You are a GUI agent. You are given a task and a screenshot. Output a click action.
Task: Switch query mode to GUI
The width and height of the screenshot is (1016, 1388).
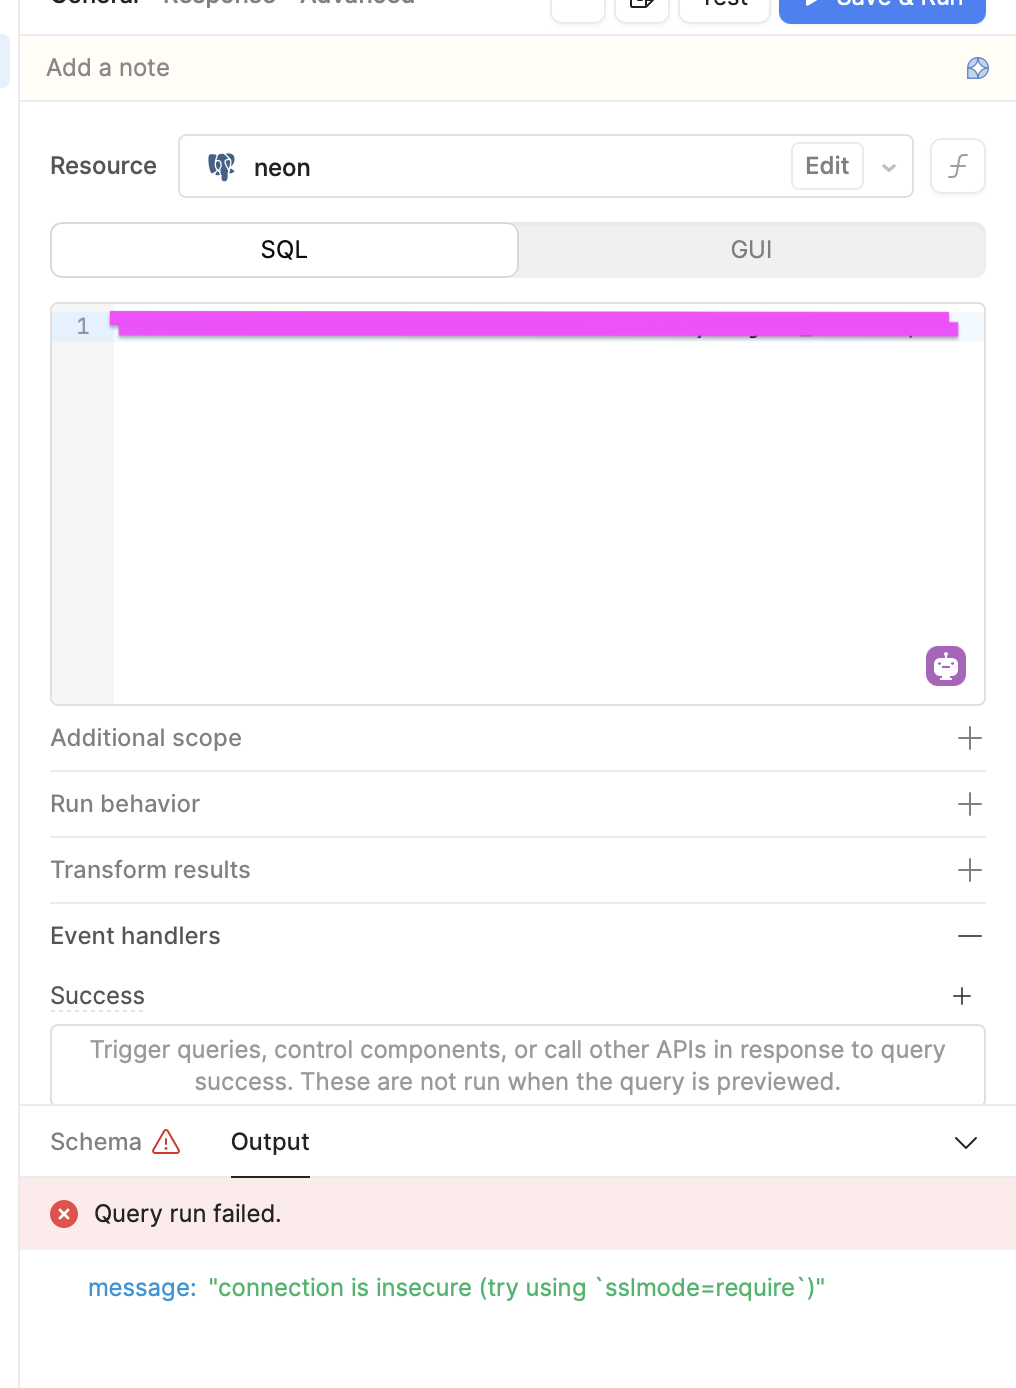click(x=752, y=250)
